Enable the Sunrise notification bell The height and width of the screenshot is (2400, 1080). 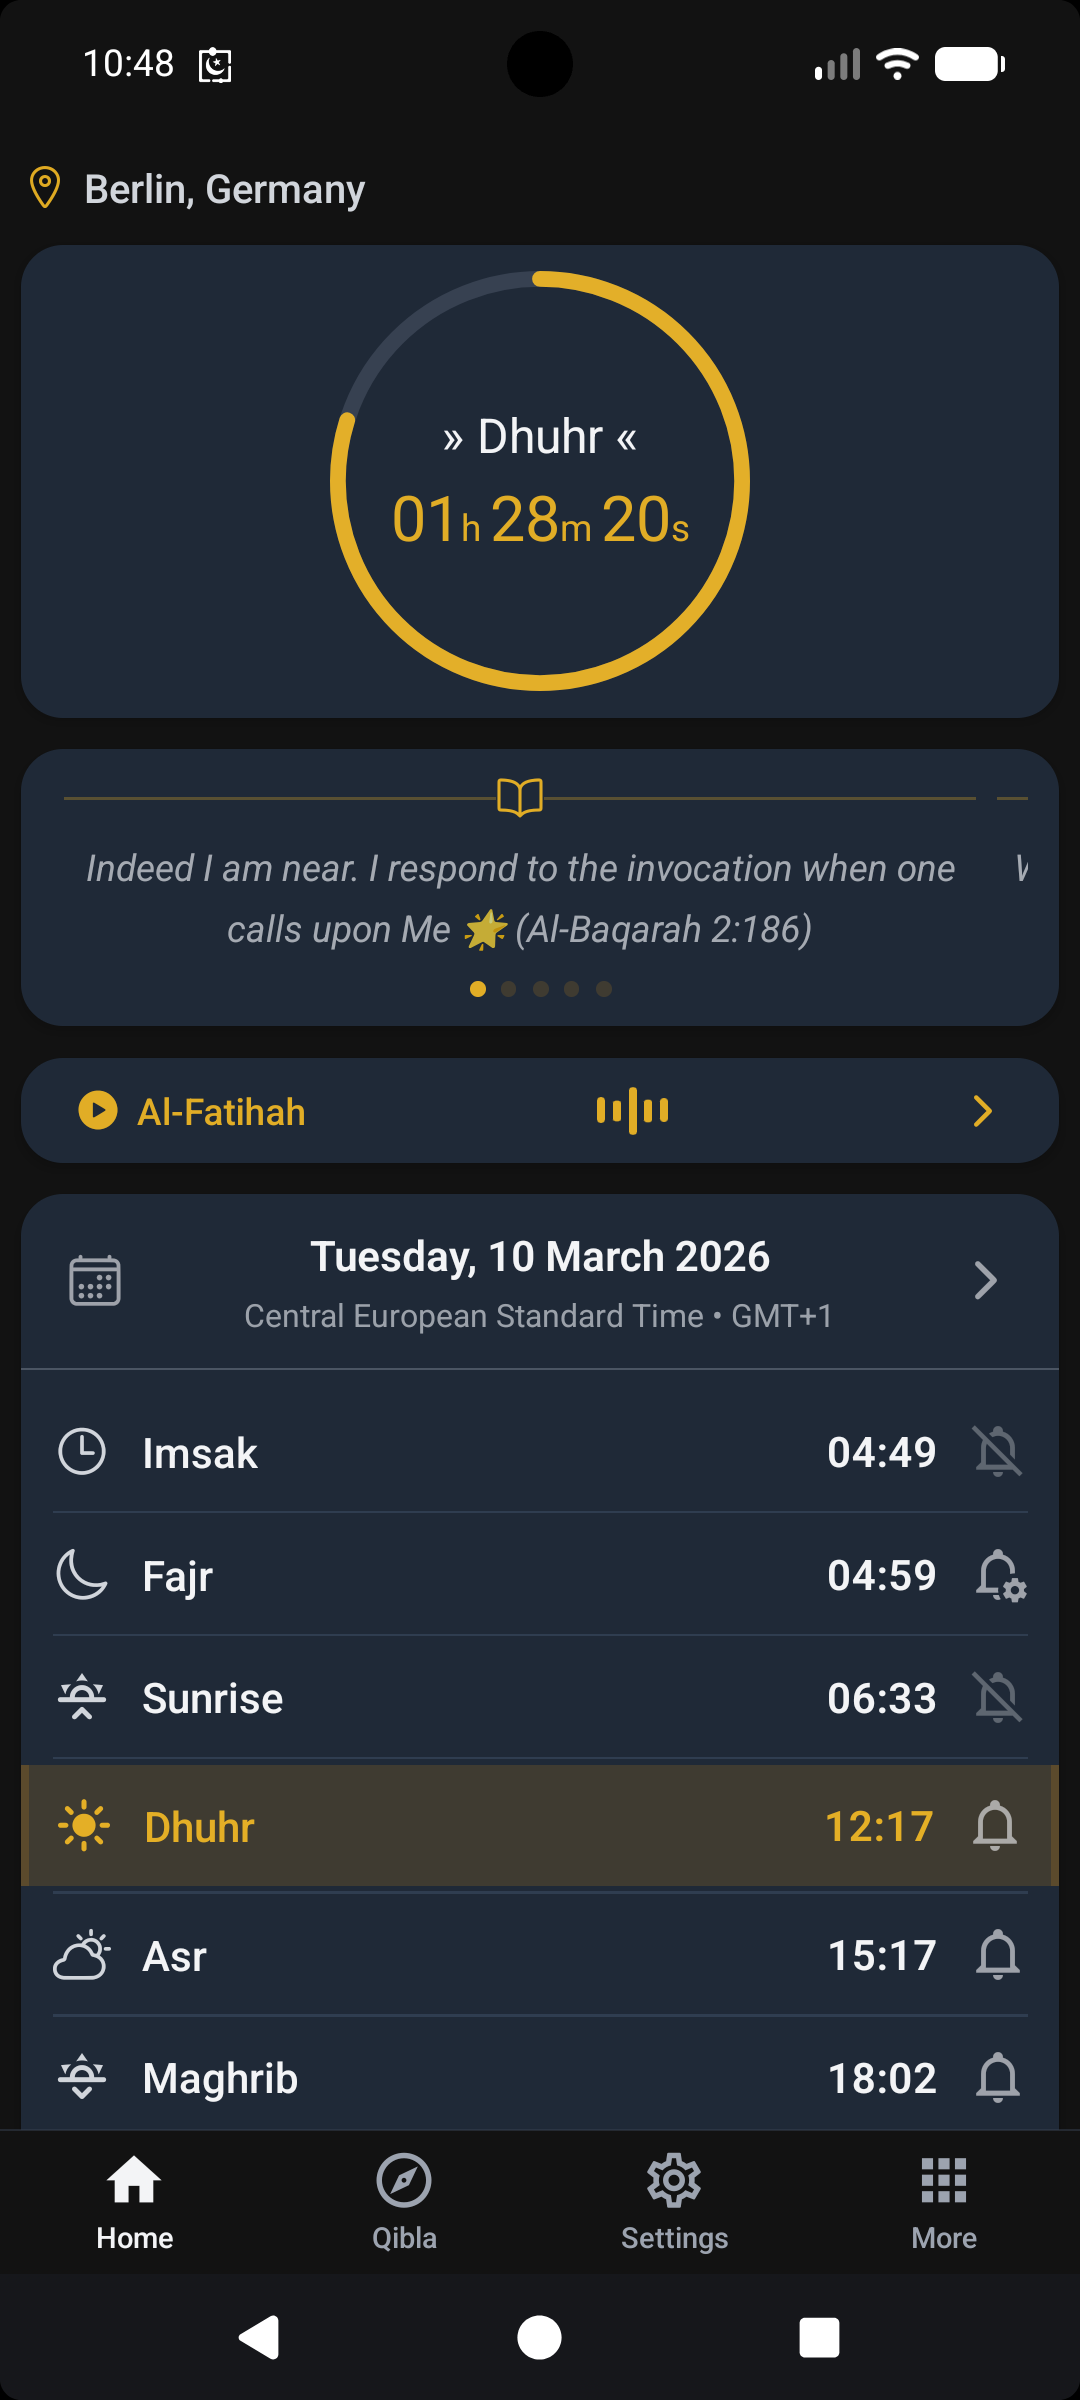[x=997, y=1698]
